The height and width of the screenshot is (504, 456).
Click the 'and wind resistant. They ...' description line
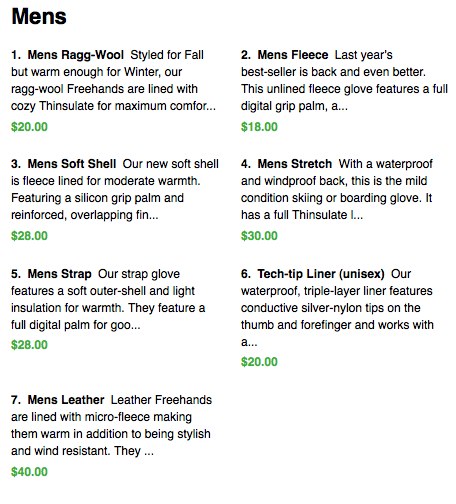pyautogui.click(x=82, y=451)
